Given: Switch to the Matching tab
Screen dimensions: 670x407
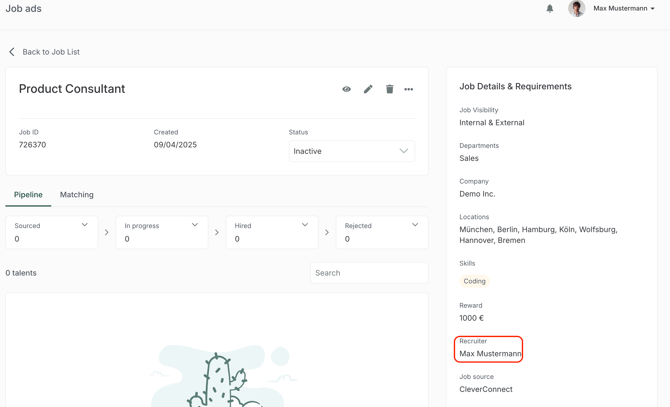Looking at the screenshot, I should pos(77,195).
